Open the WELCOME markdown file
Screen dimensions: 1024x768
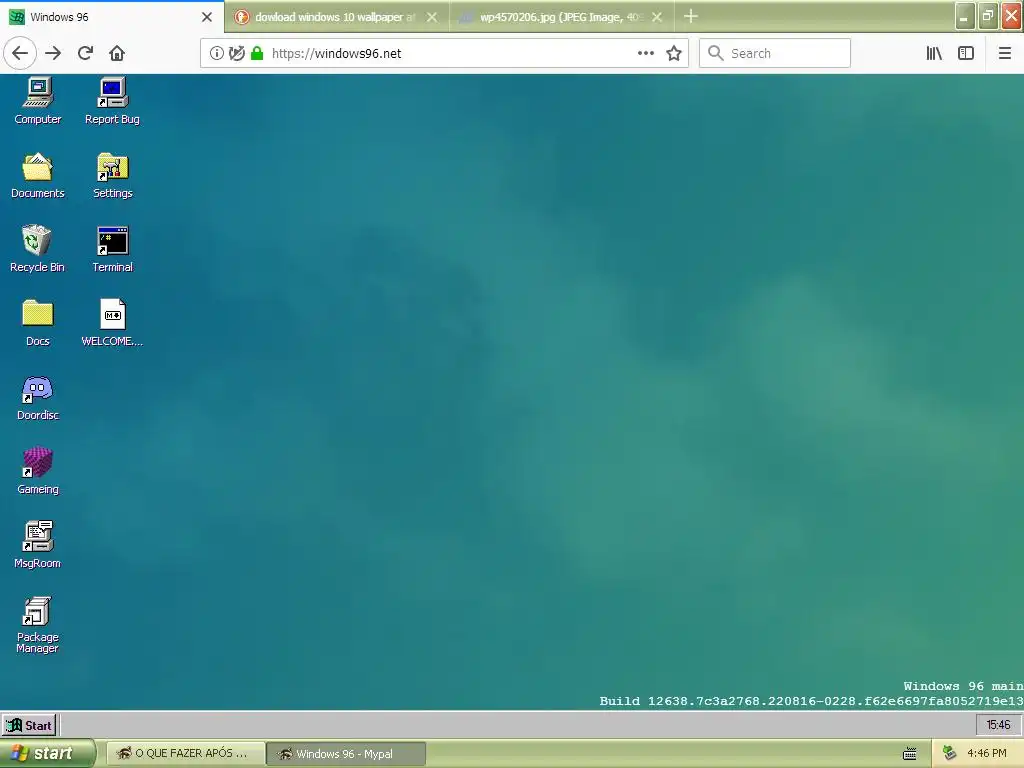[x=112, y=323]
